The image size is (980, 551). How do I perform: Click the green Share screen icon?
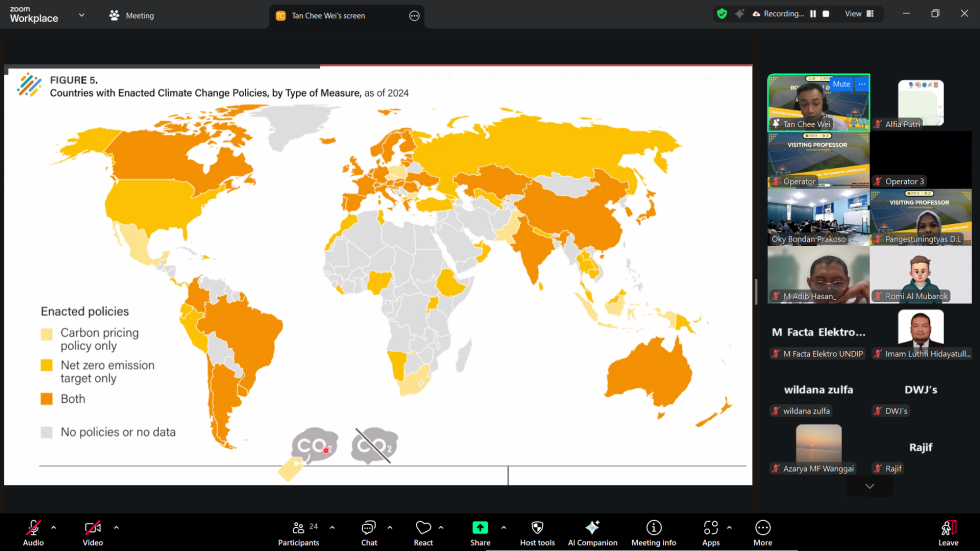click(x=480, y=530)
